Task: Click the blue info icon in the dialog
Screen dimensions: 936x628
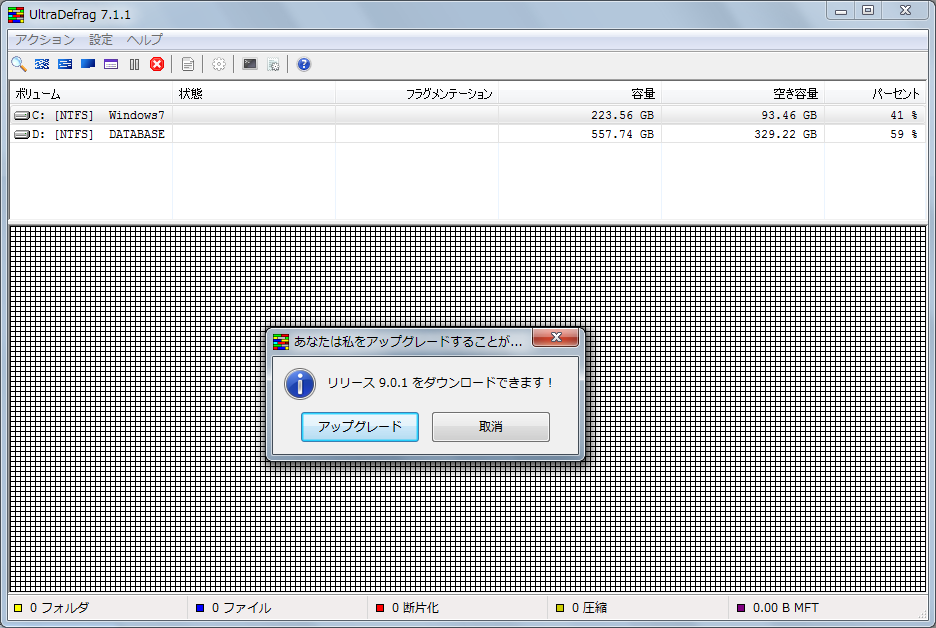Action: click(x=300, y=383)
